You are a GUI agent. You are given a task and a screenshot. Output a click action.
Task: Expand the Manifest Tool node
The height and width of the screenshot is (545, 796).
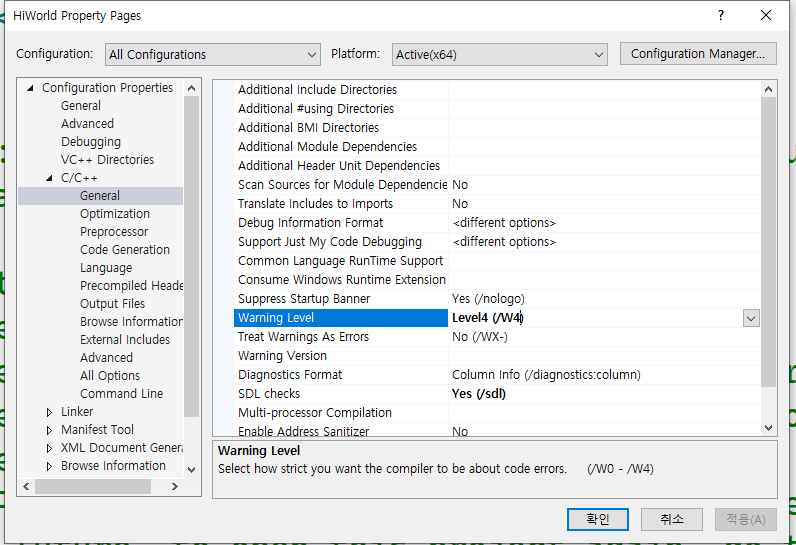point(49,430)
